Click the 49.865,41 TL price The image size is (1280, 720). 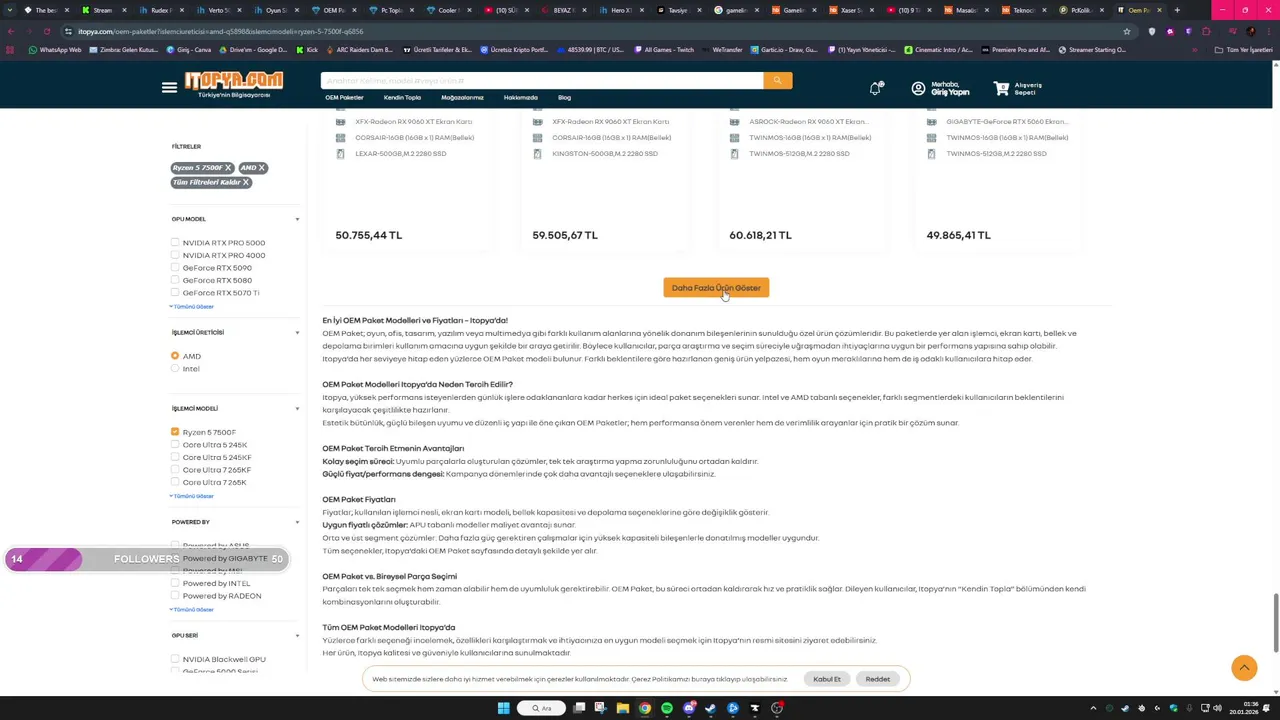click(x=958, y=235)
